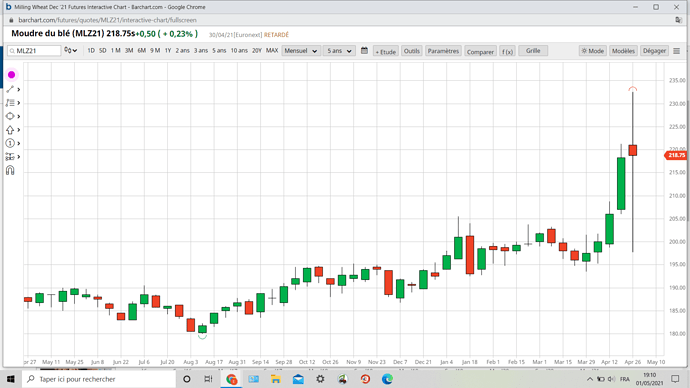Viewport: 690px width, 388px height.
Task: Expand the line tool options arrow
Action: point(18,89)
